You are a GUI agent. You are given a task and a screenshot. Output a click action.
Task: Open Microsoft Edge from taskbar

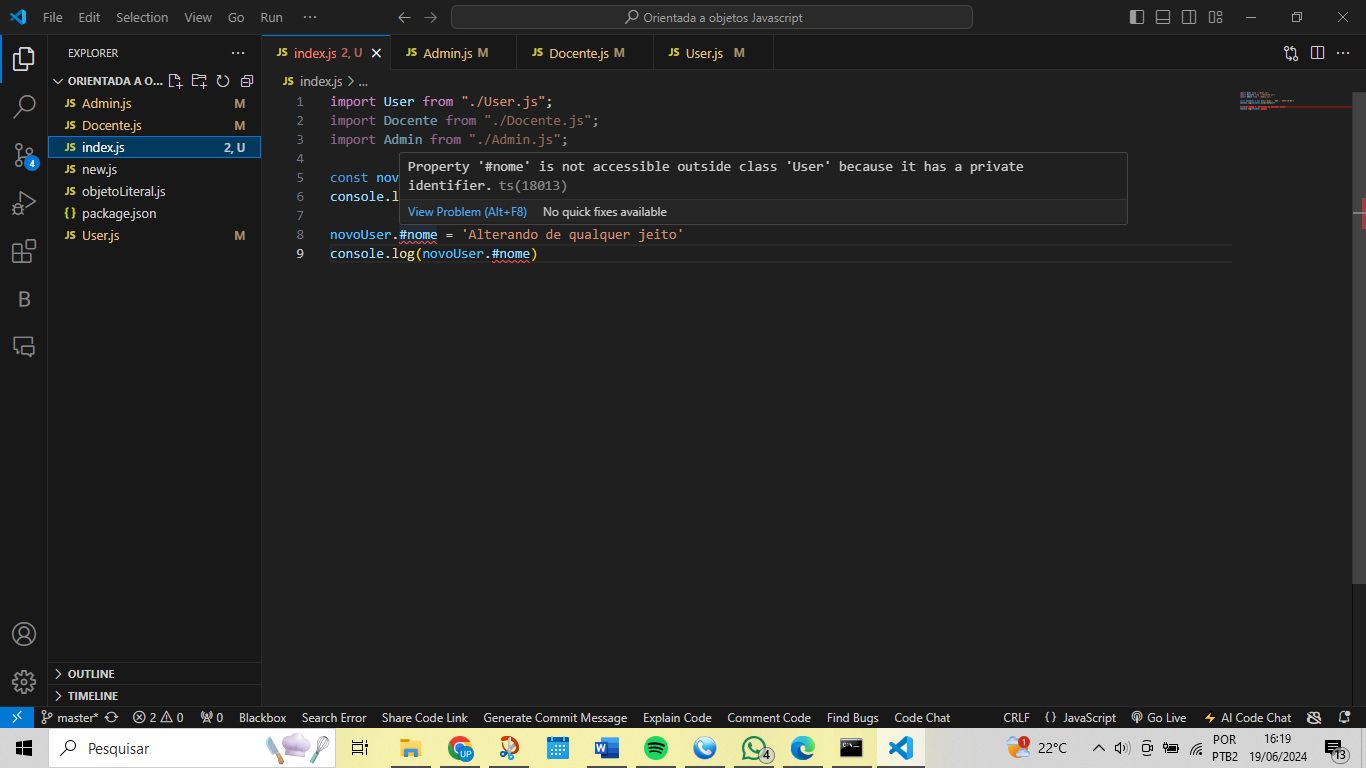[803, 747]
